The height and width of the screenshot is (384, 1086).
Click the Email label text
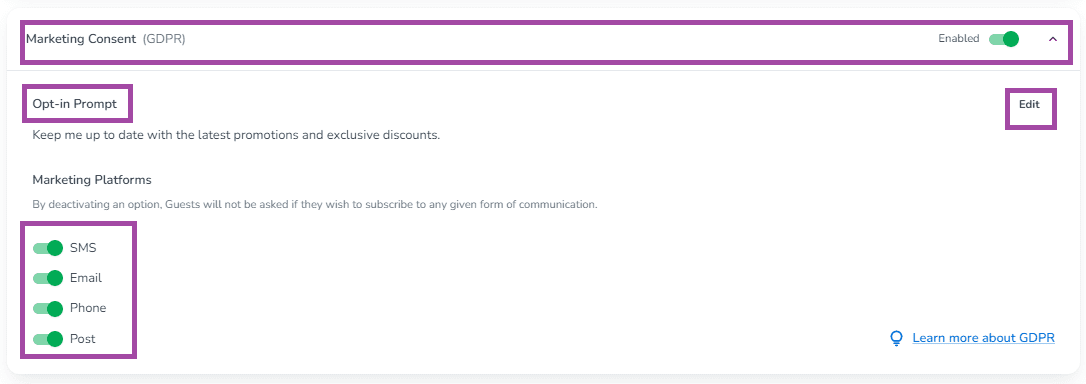coord(86,278)
